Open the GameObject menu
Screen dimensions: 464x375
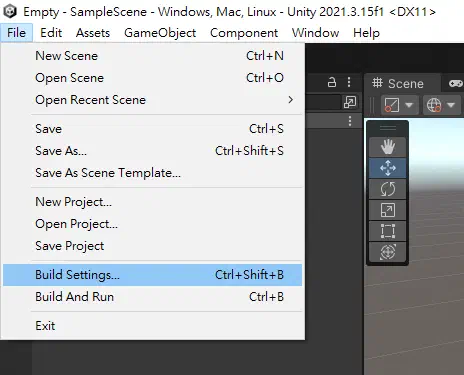160,33
